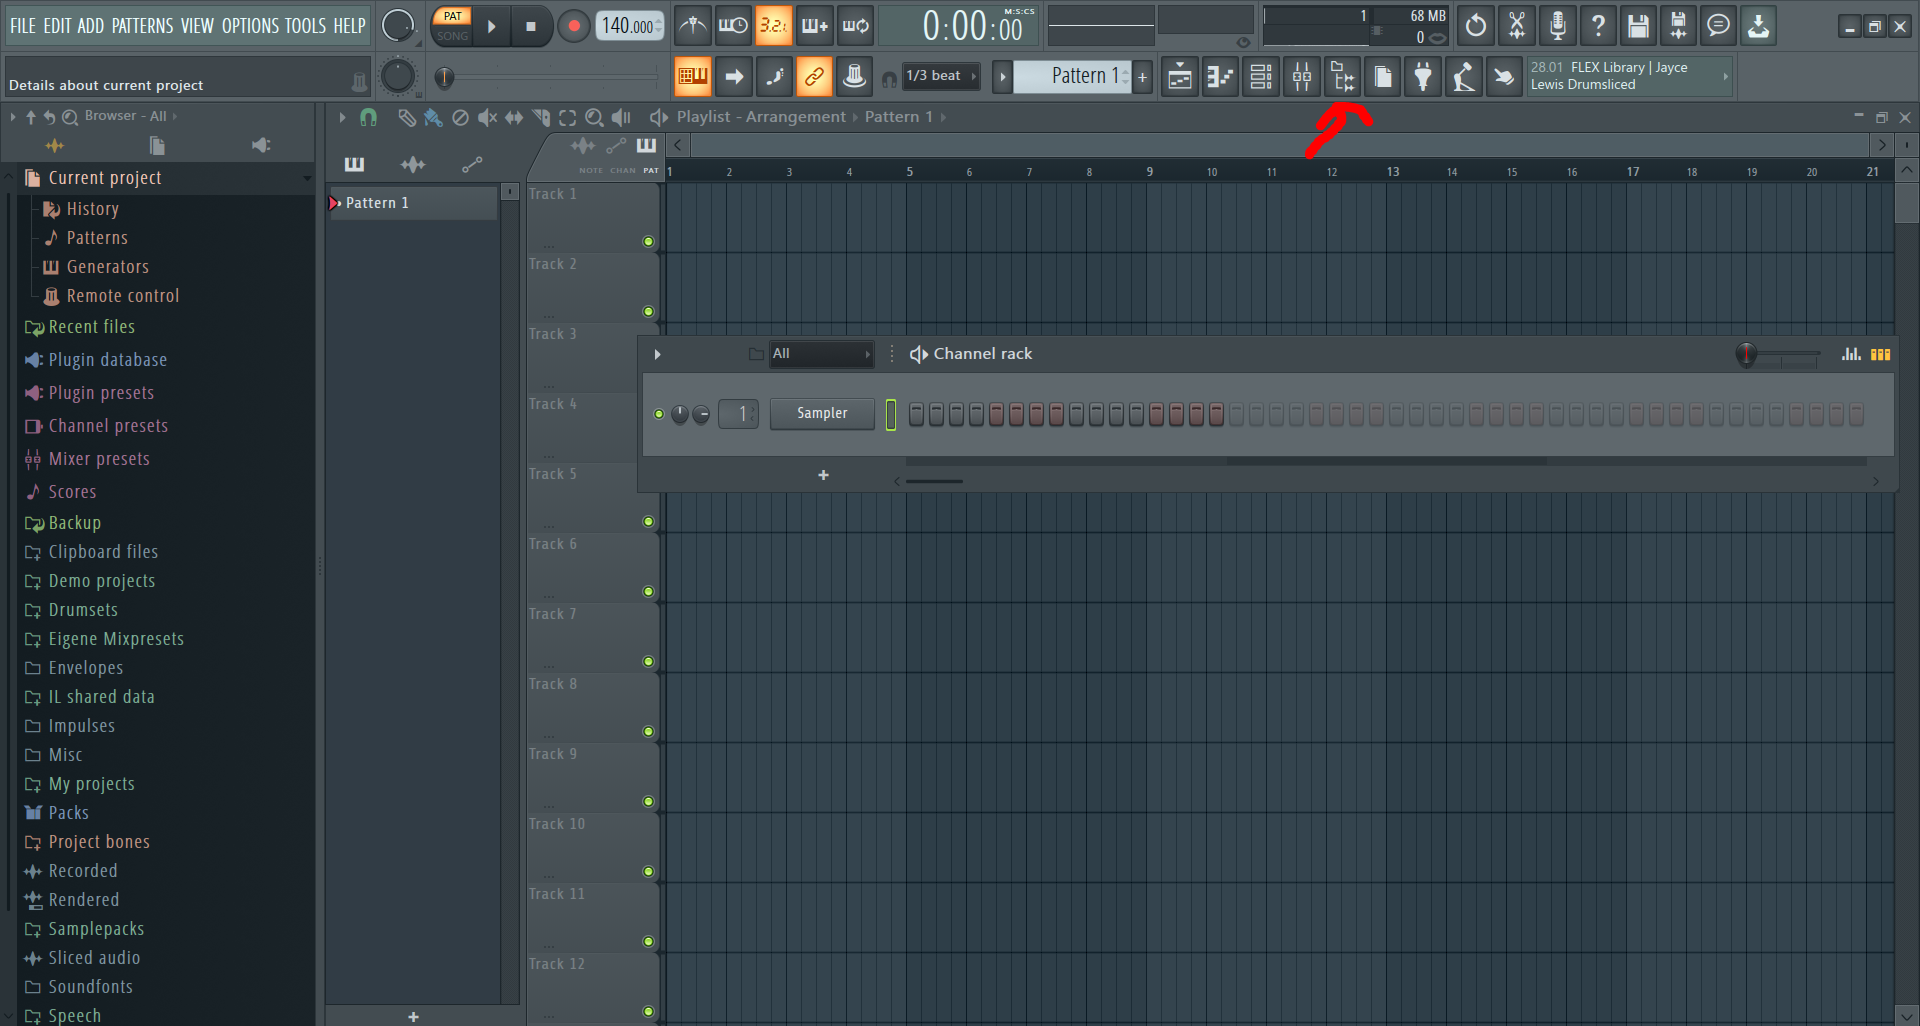Select the Paint brush tool in playlist

pos(433,118)
